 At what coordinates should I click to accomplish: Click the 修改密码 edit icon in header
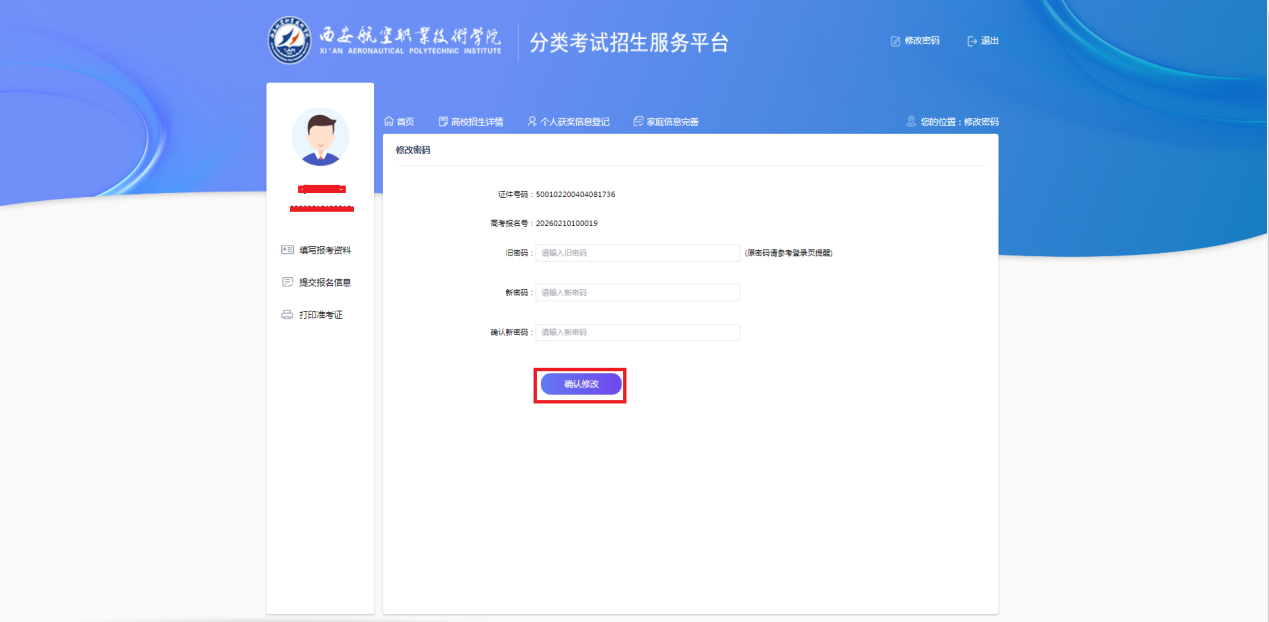click(896, 41)
